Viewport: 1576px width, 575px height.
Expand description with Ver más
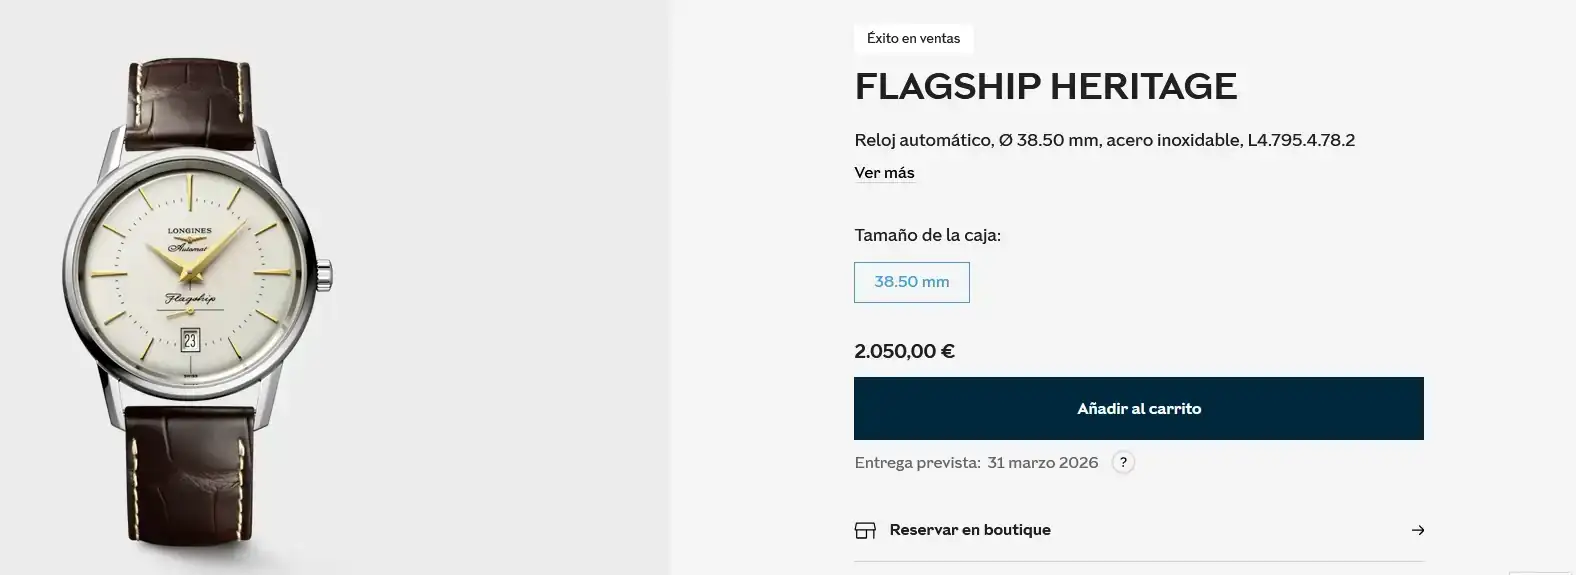point(884,173)
